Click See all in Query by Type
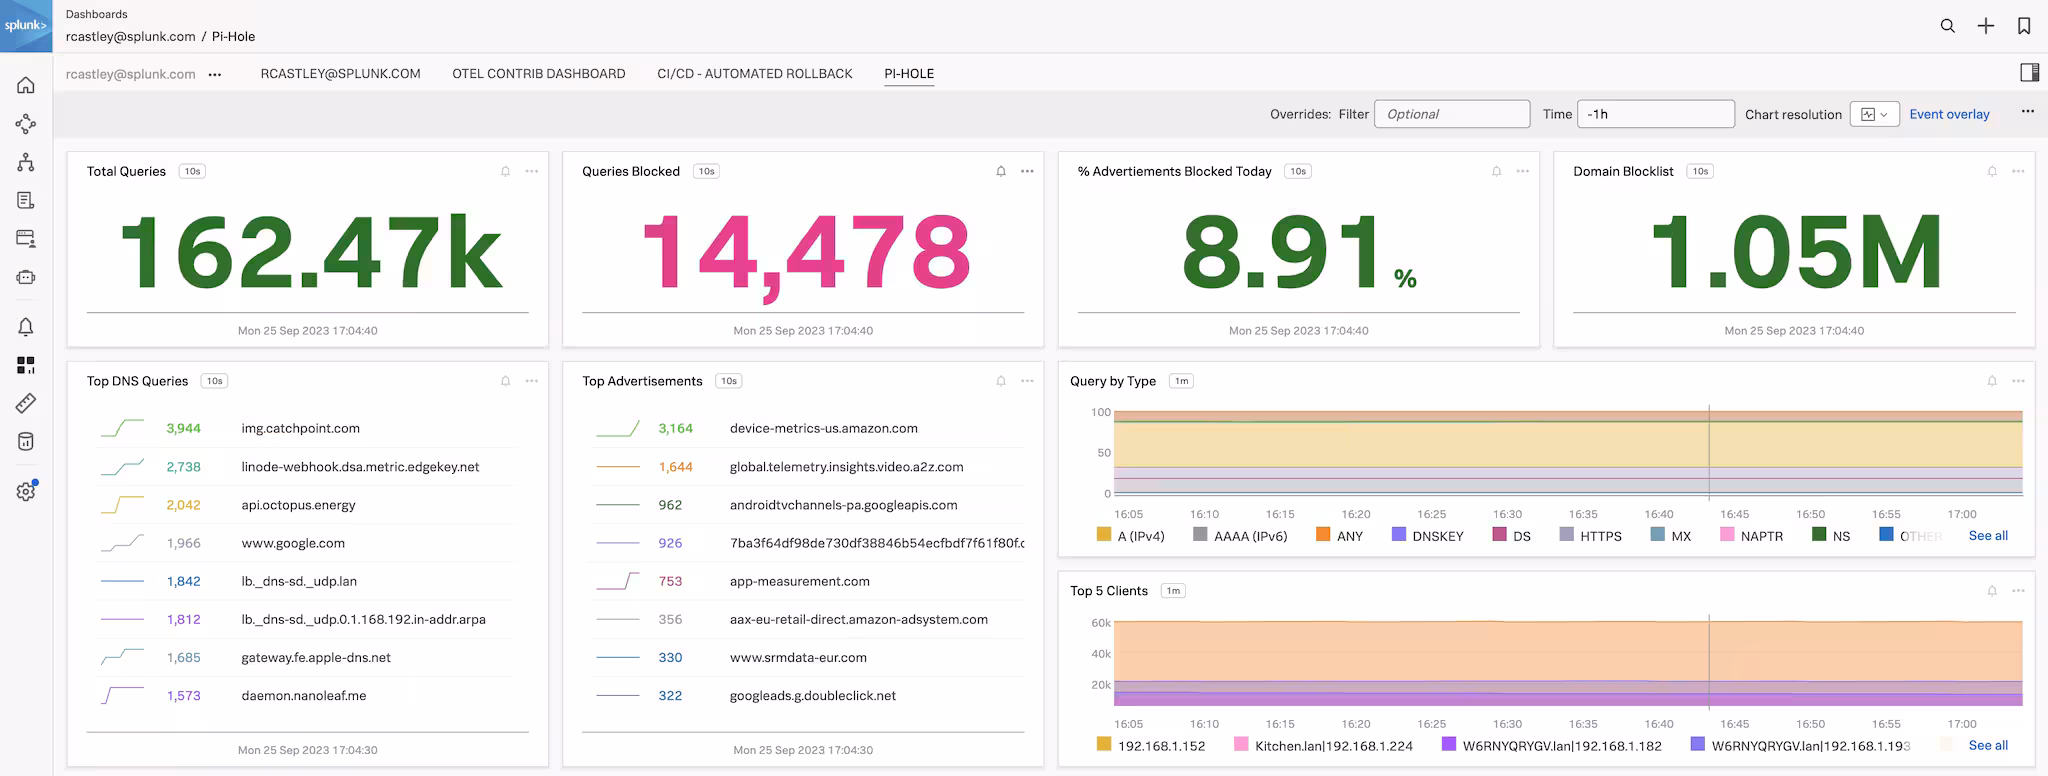The height and width of the screenshot is (776, 2048). 1987,536
